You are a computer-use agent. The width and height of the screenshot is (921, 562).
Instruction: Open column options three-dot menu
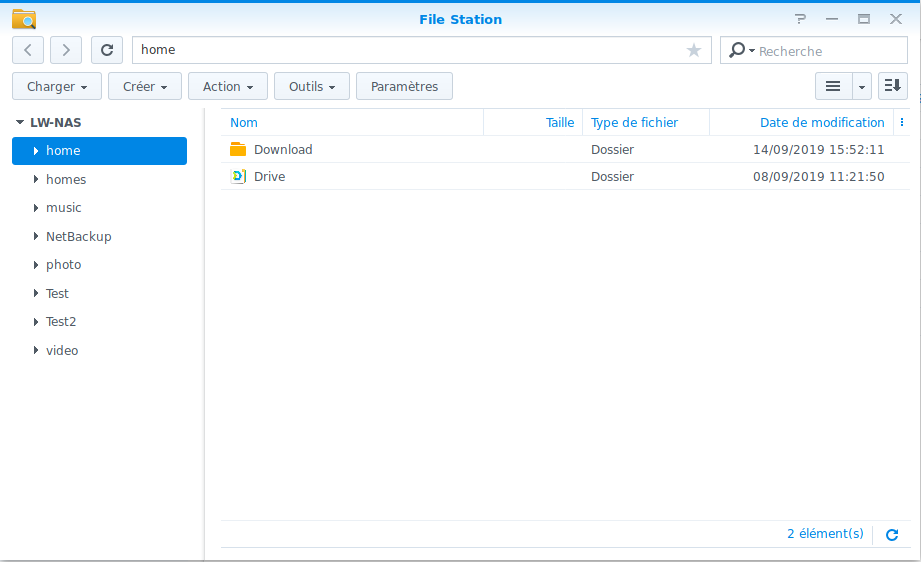click(x=902, y=123)
